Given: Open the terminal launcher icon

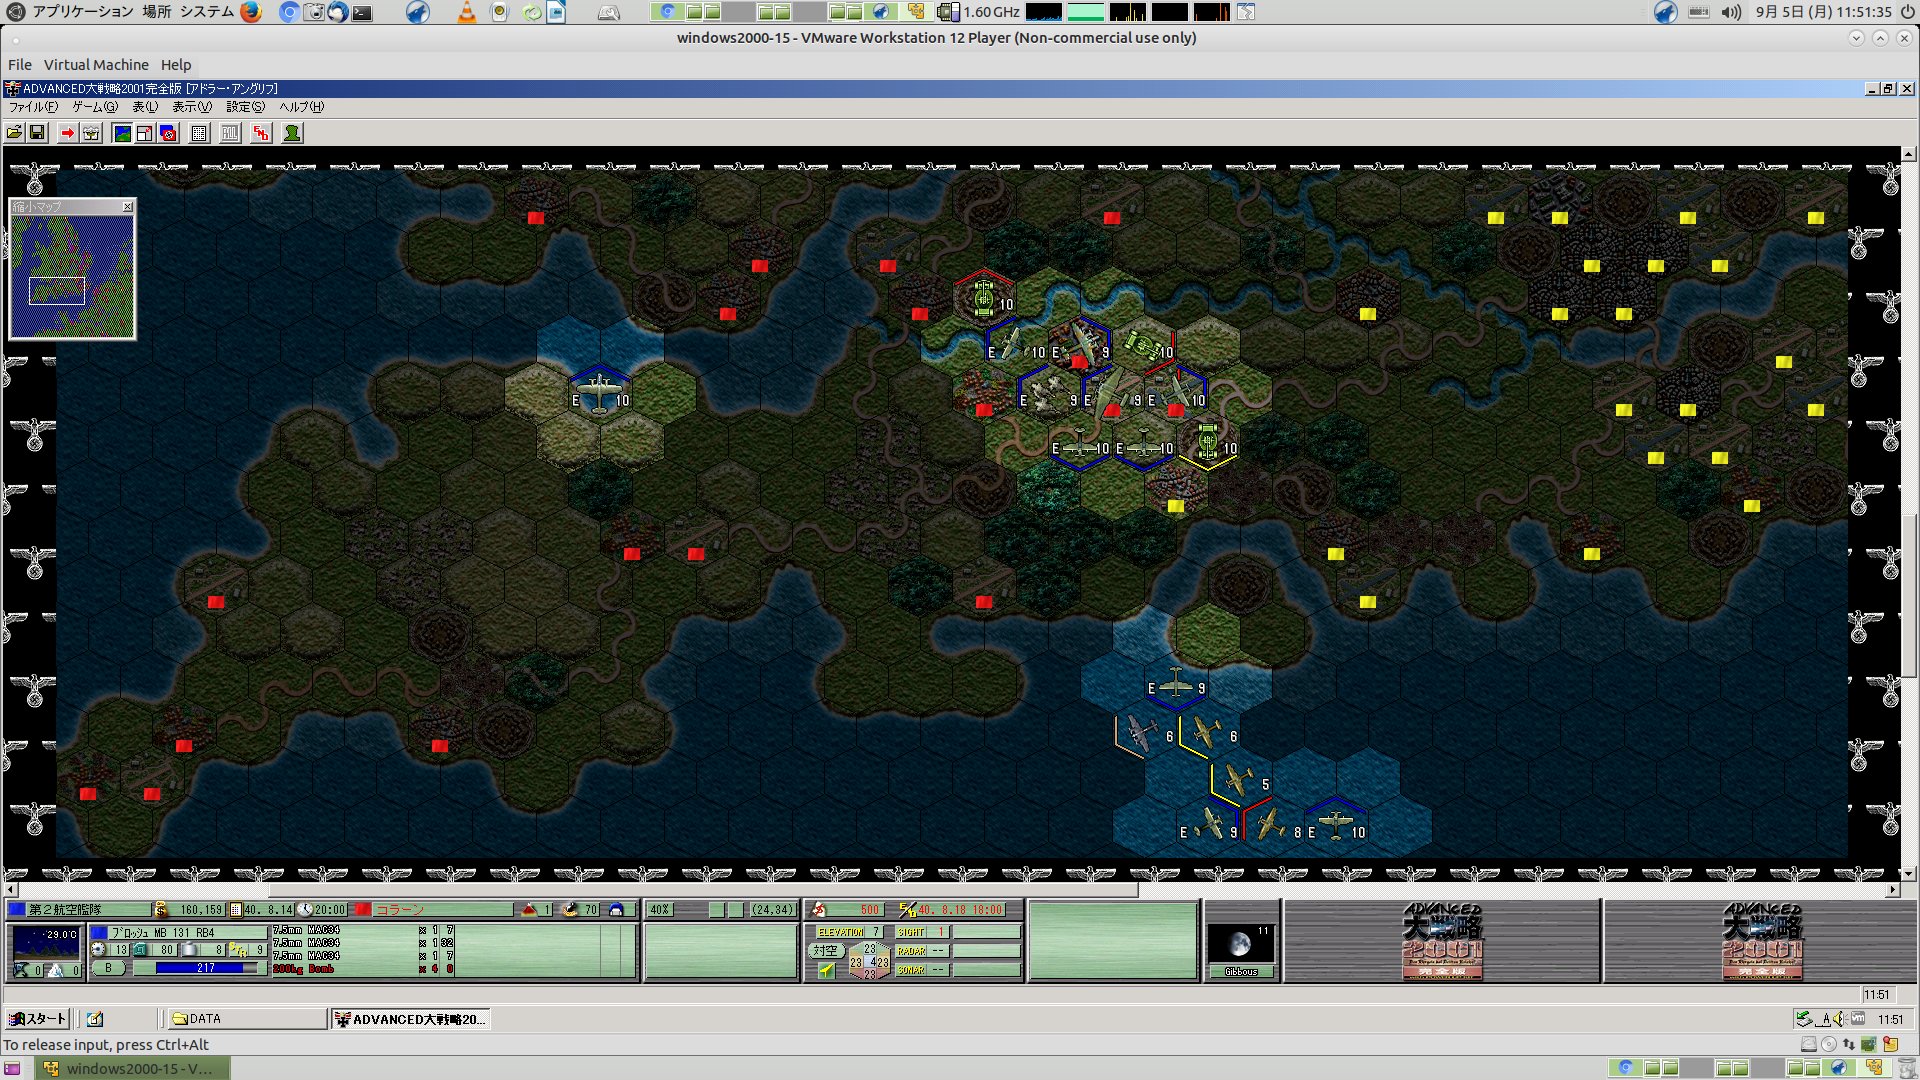Looking at the screenshot, I should point(363,12).
